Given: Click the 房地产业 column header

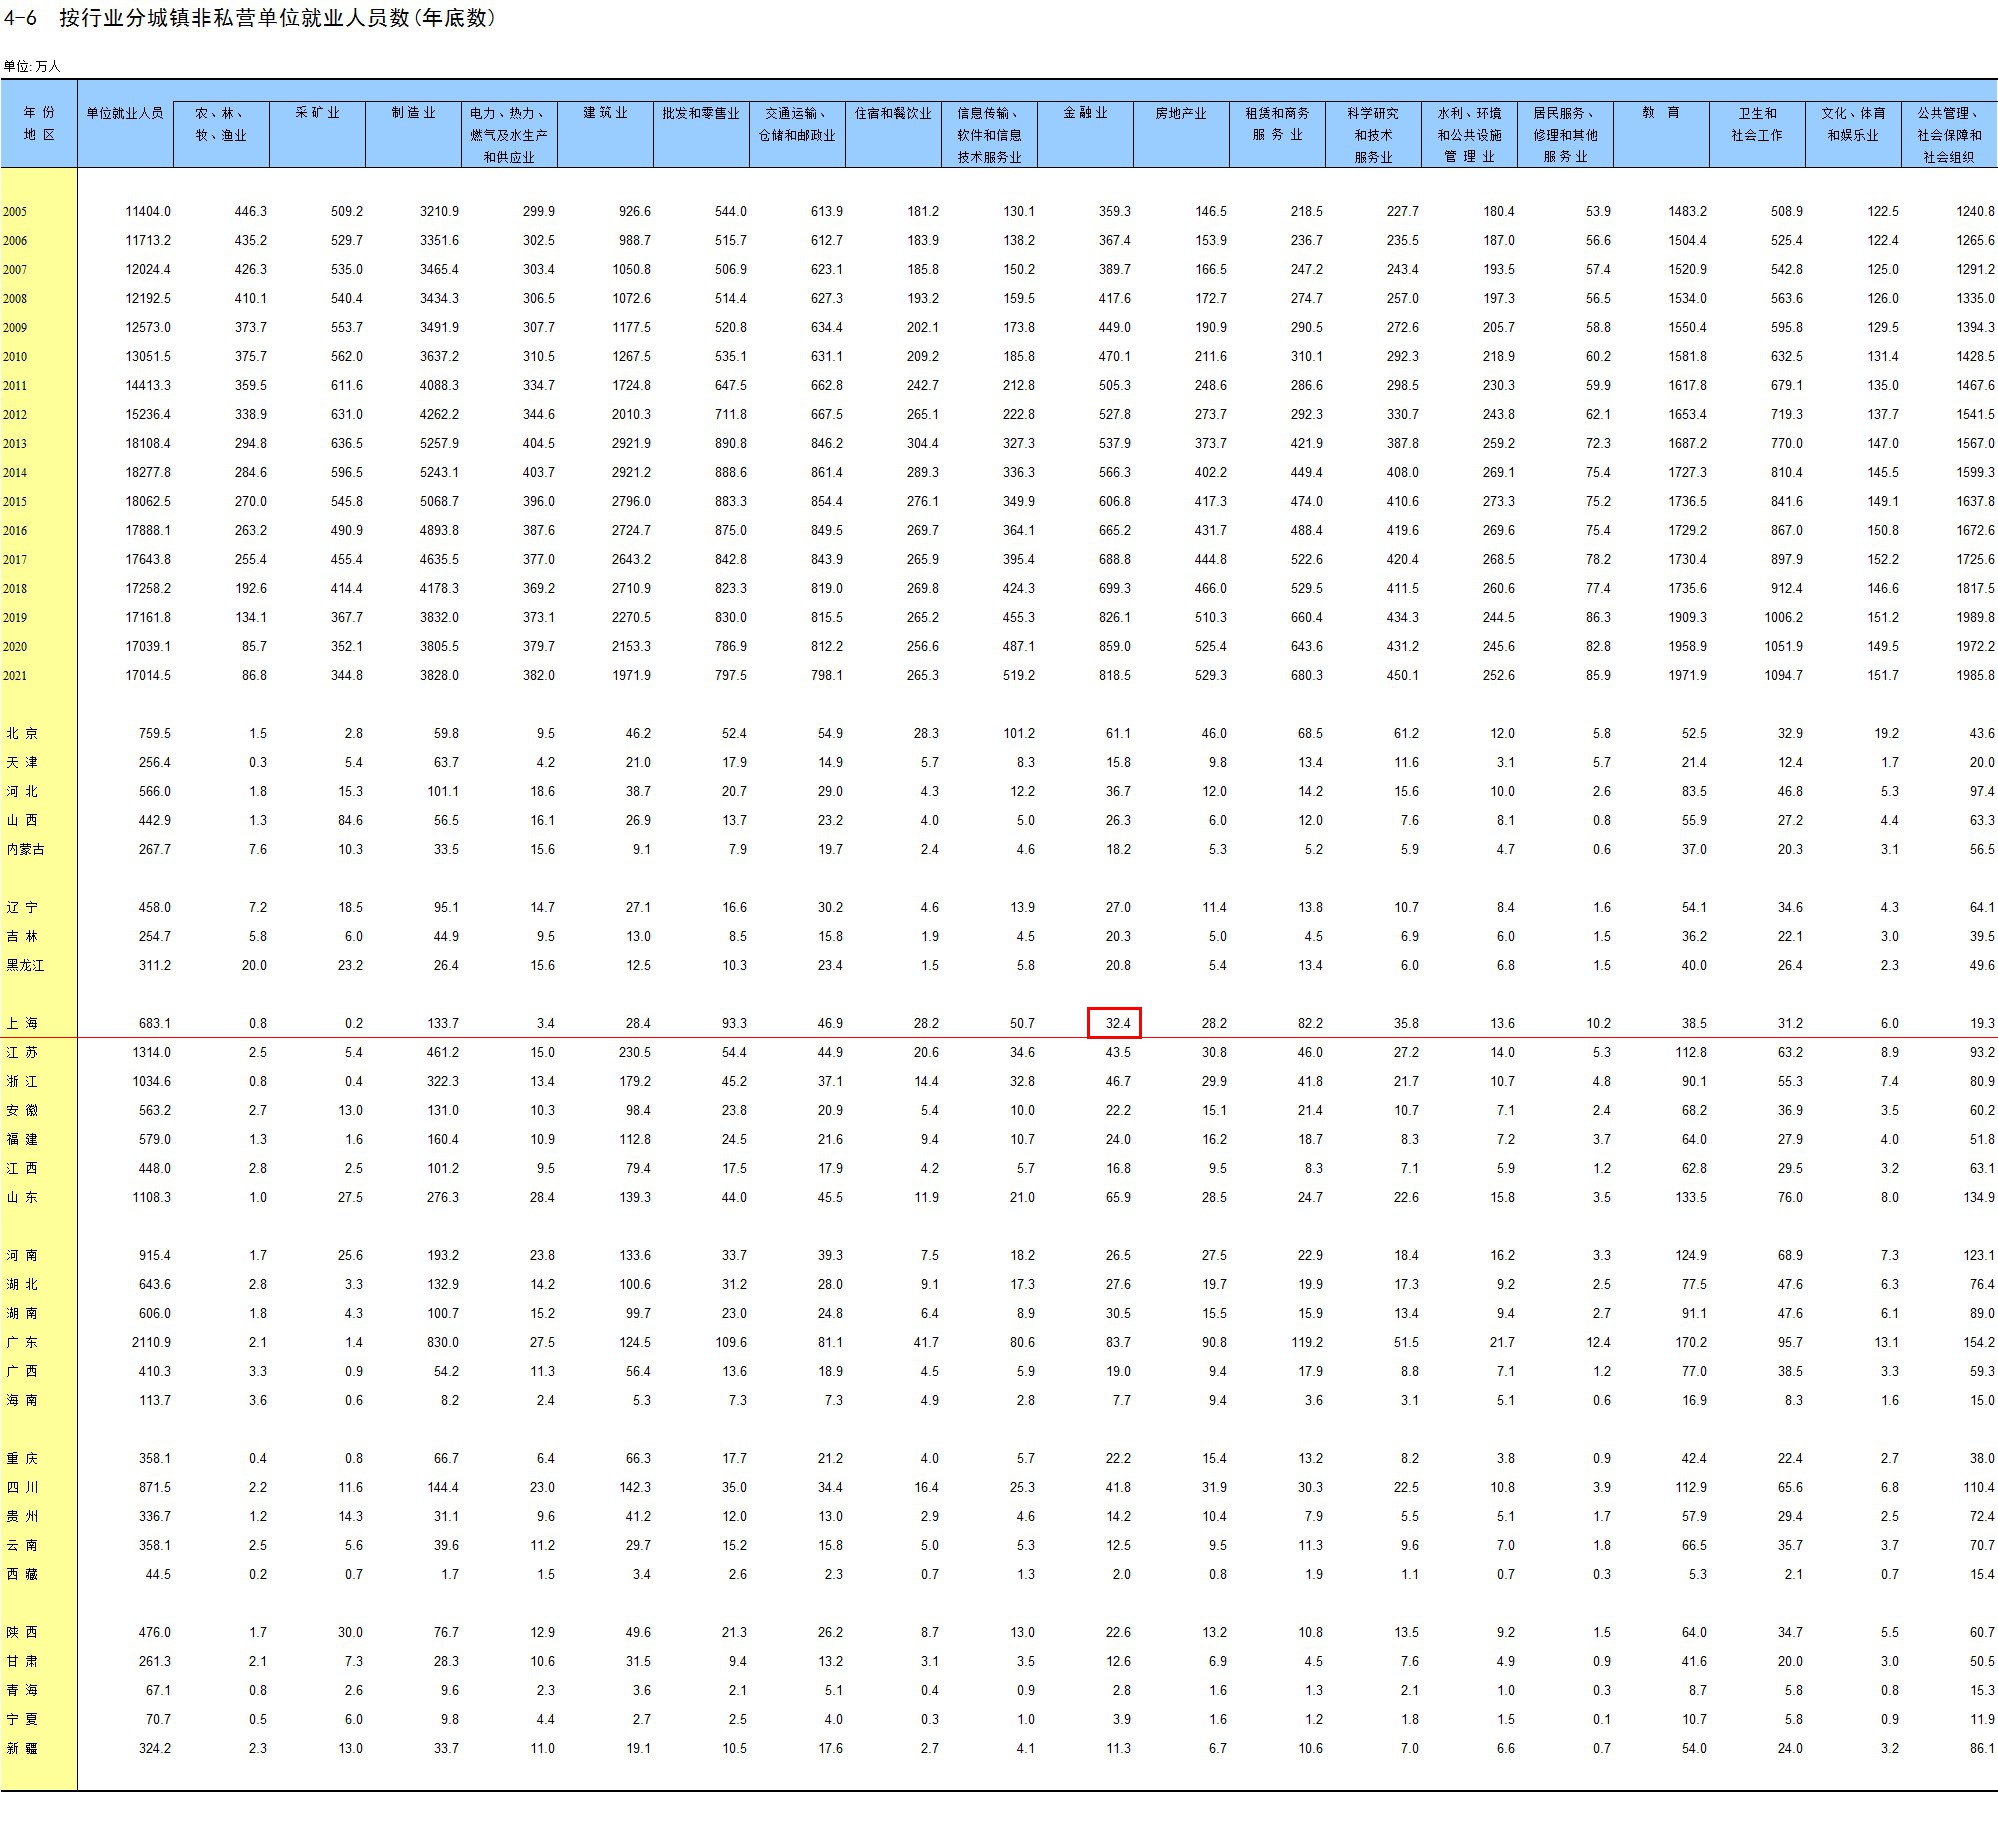Looking at the screenshot, I should pyautogui.click(x=1180, y=113).
